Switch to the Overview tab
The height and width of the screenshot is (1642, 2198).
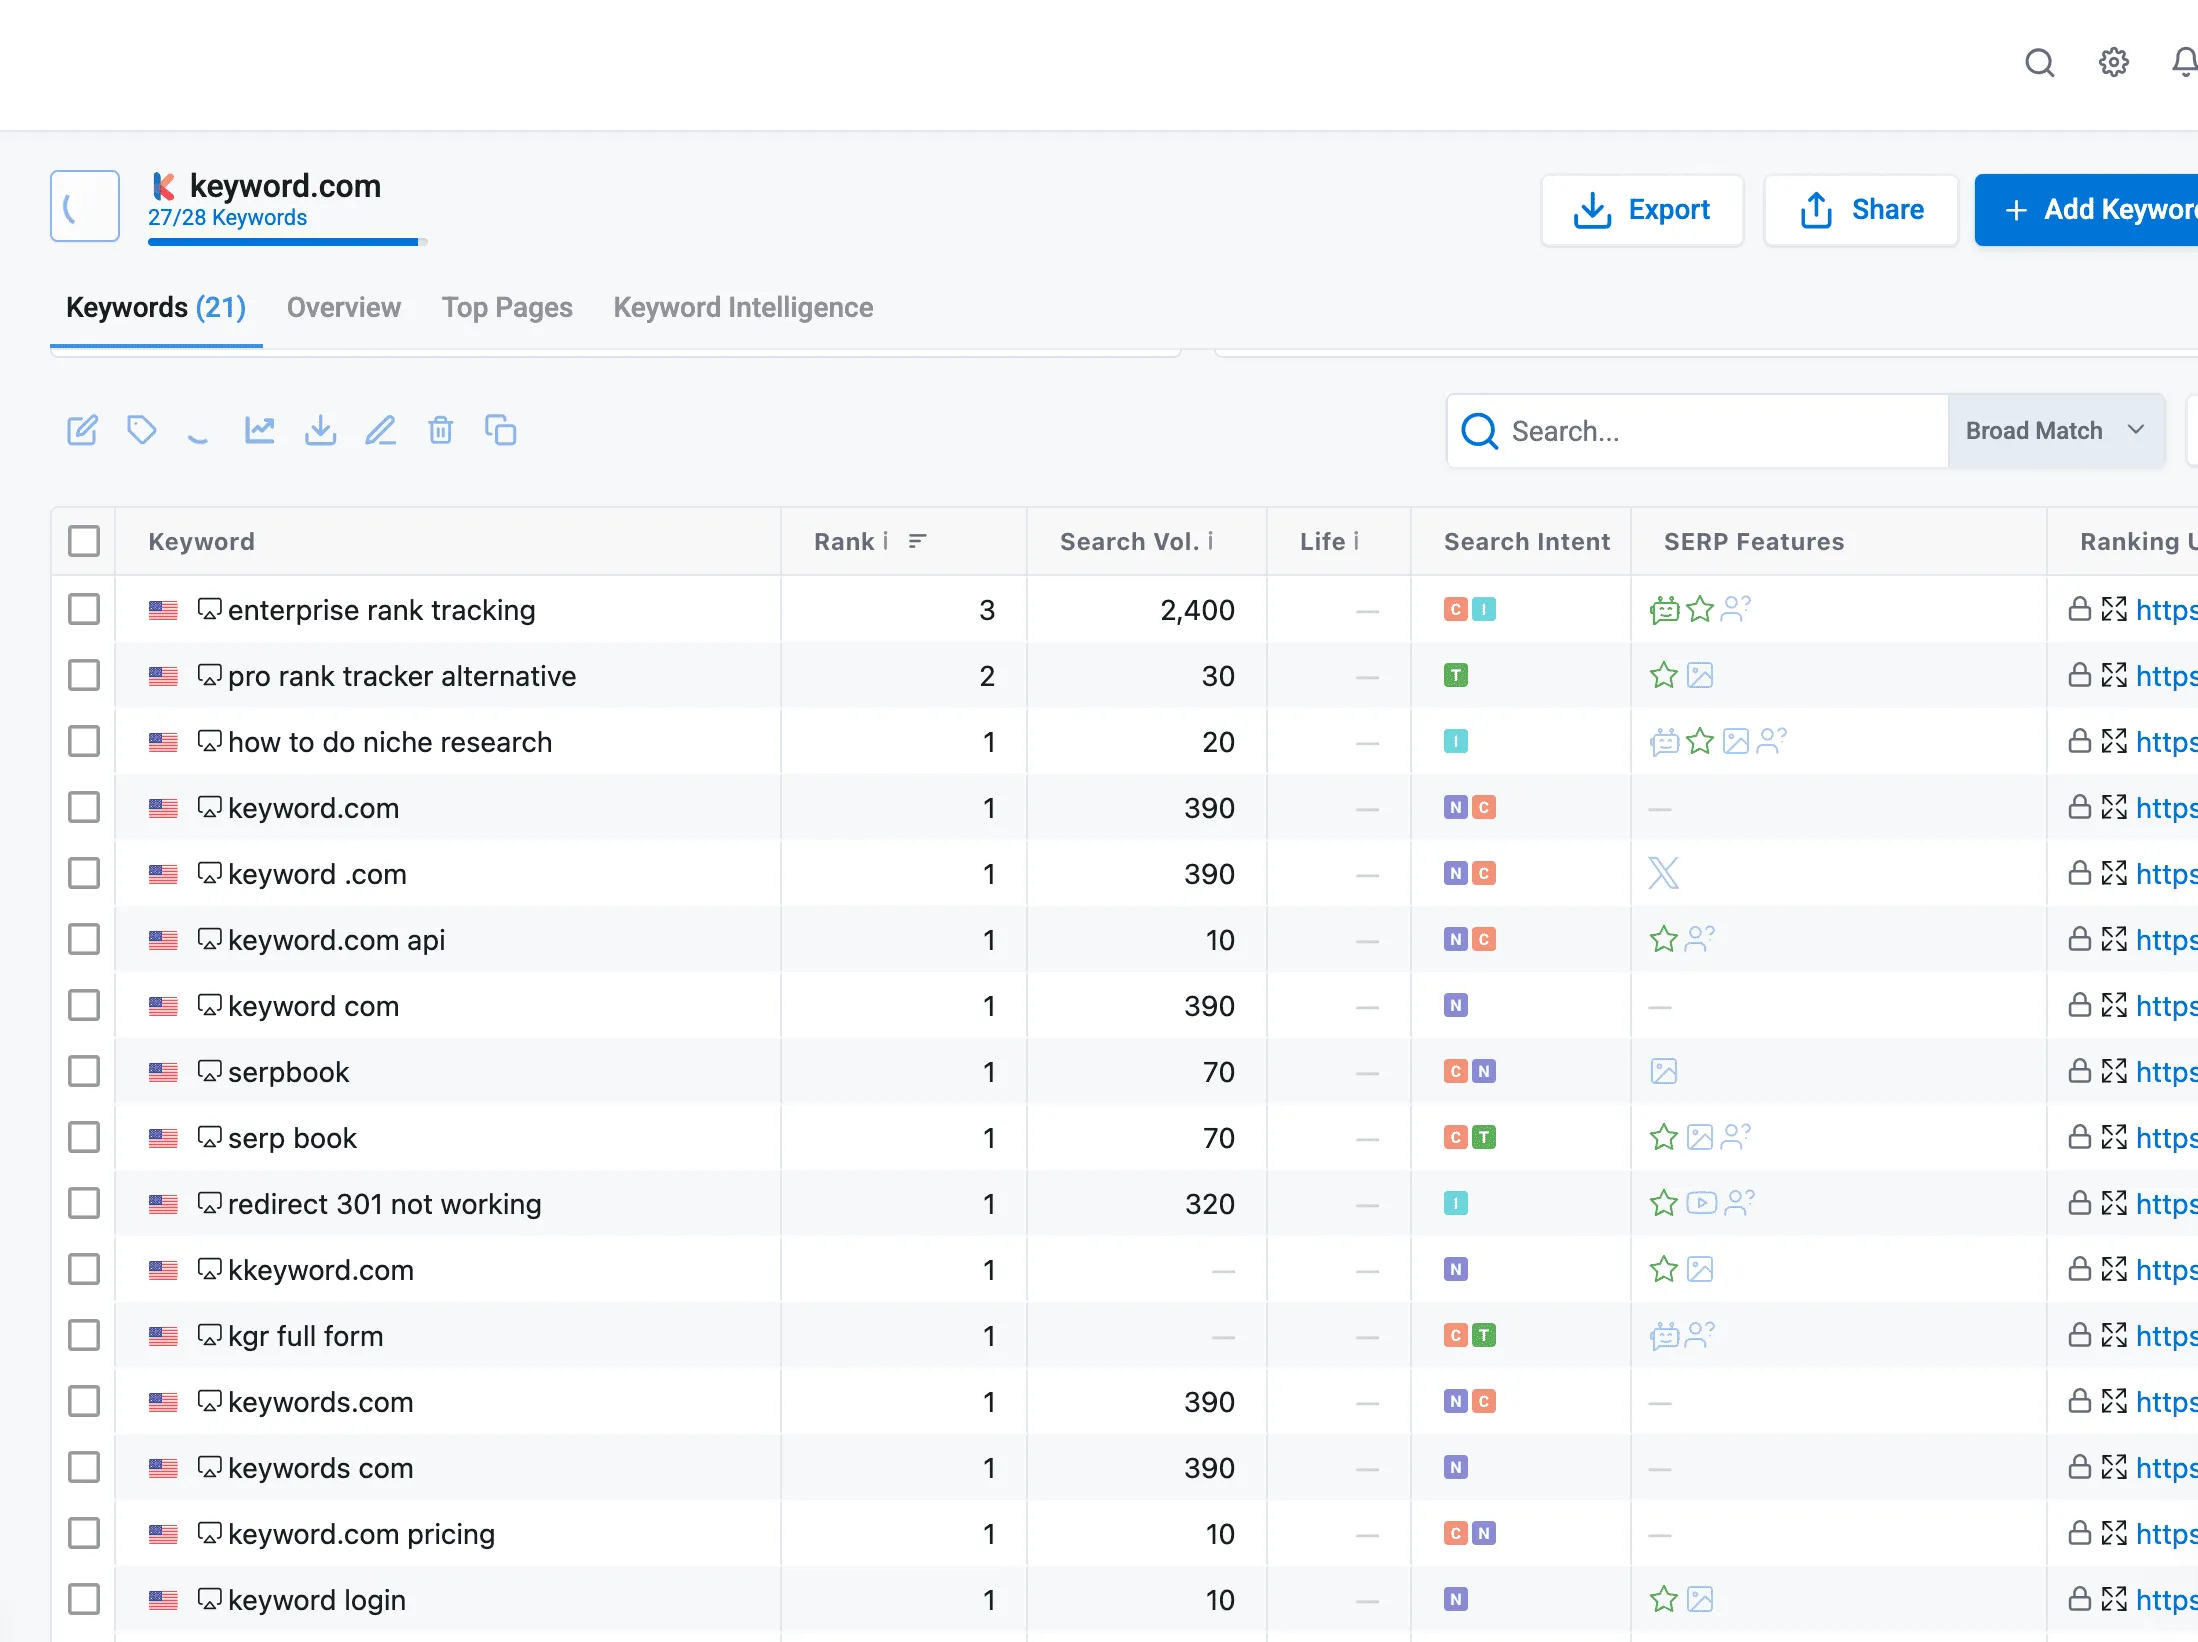[343, 307]
